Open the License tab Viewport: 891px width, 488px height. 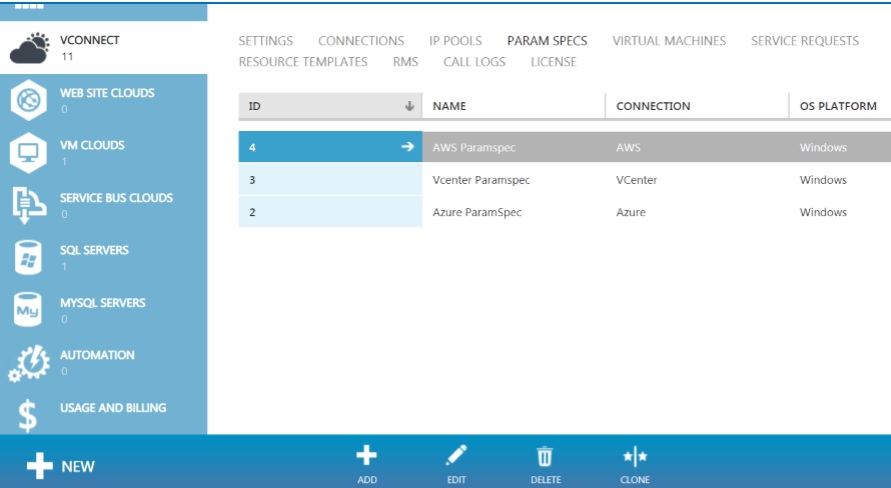coord(553,62)
